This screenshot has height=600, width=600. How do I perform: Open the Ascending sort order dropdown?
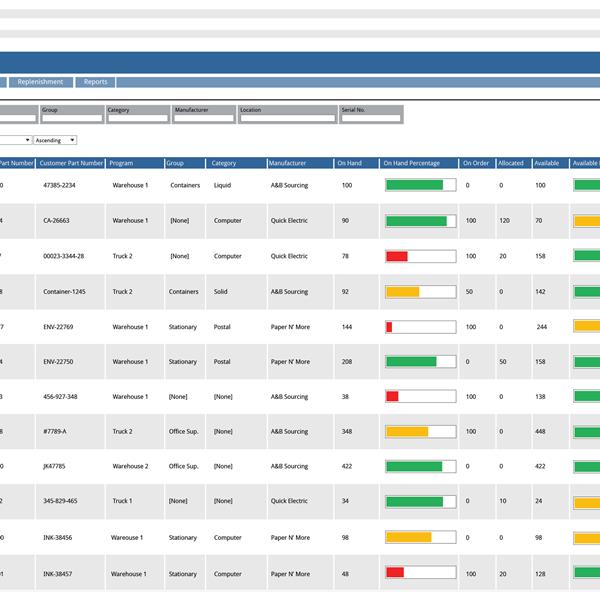coord(55,140)
